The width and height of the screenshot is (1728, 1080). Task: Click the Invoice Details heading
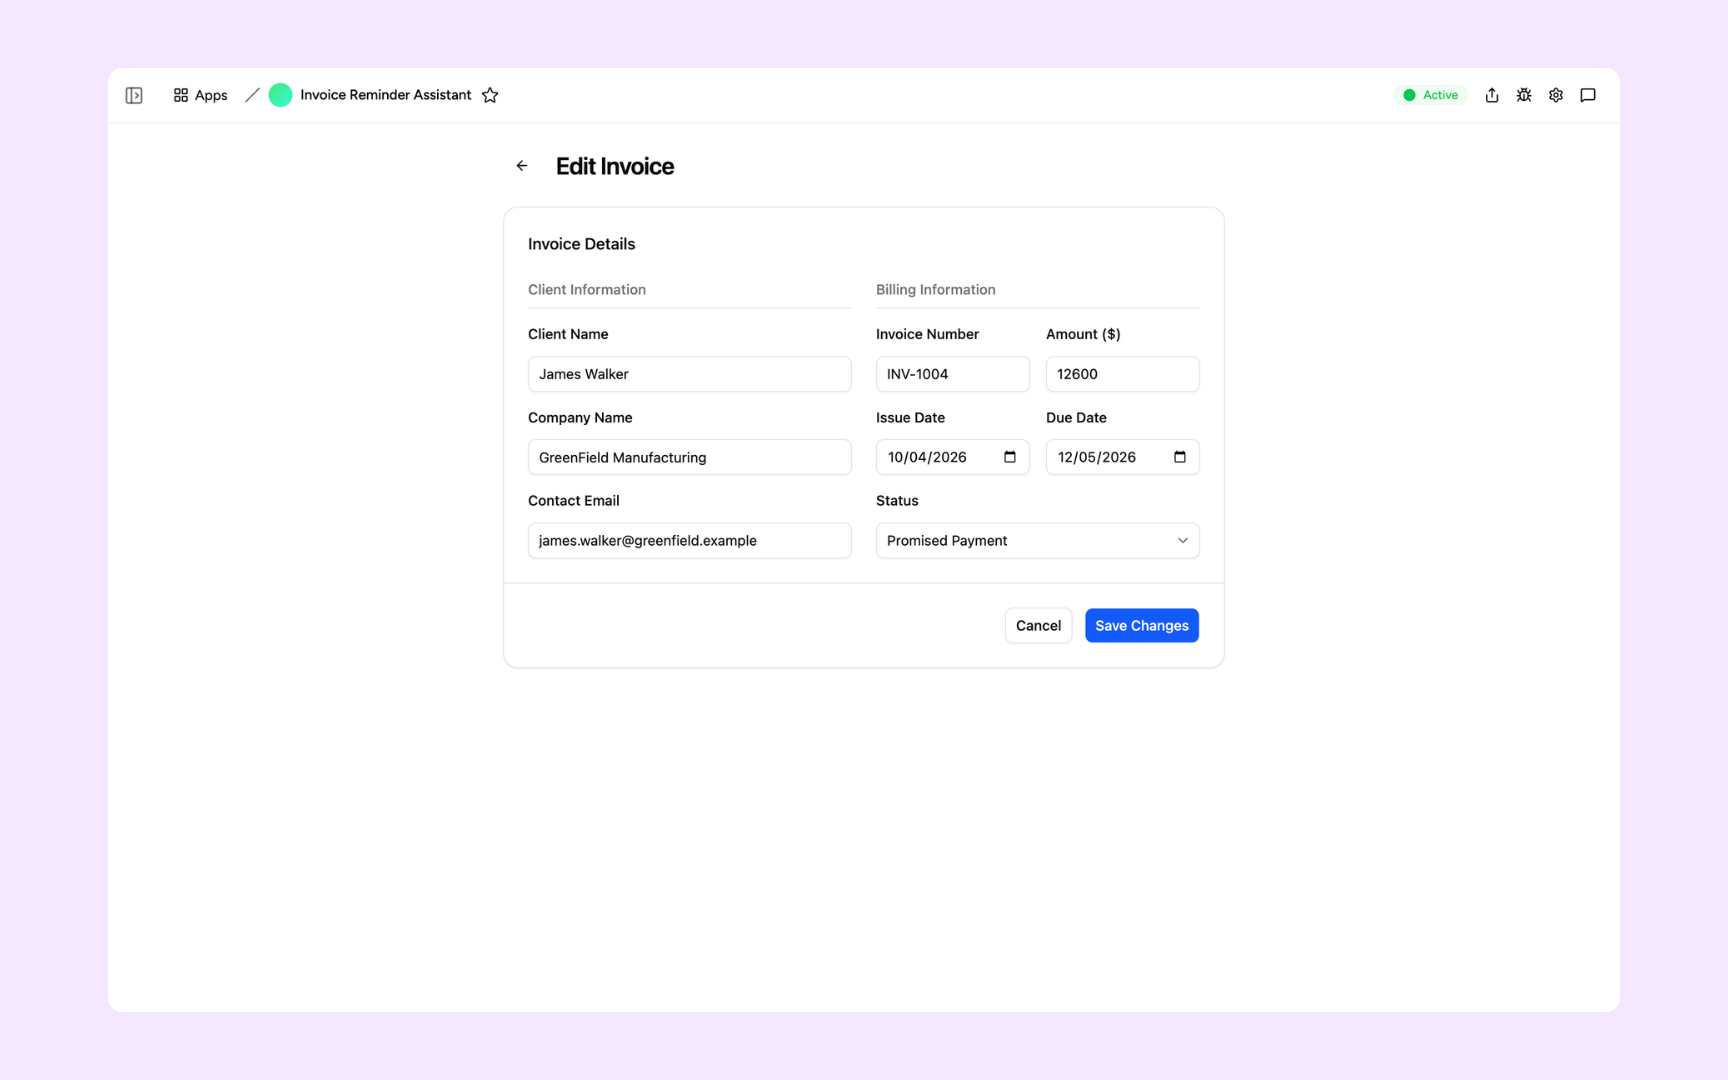(x=582, y=244)
